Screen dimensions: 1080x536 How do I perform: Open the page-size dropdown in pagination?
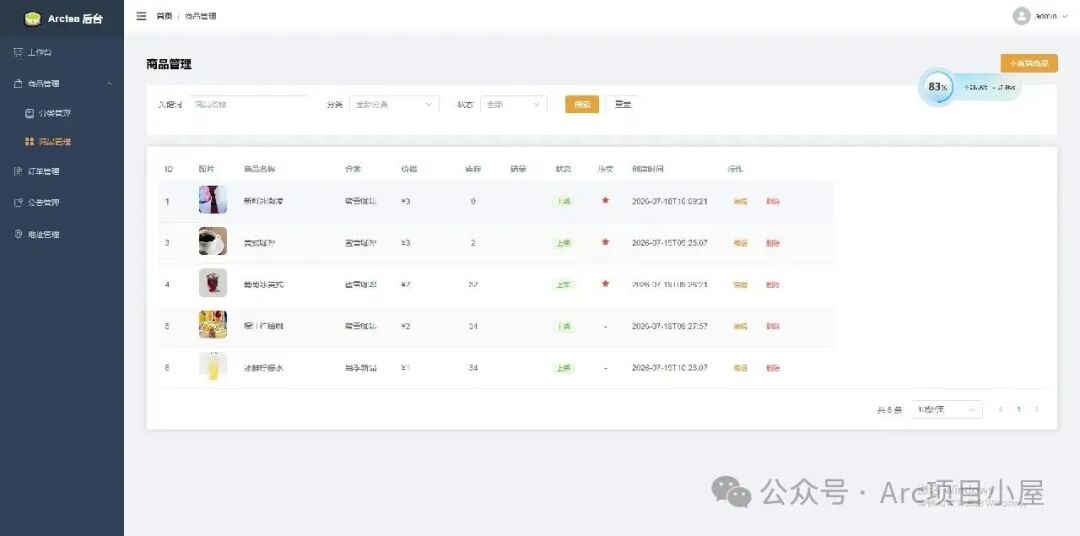coord(947,409)
